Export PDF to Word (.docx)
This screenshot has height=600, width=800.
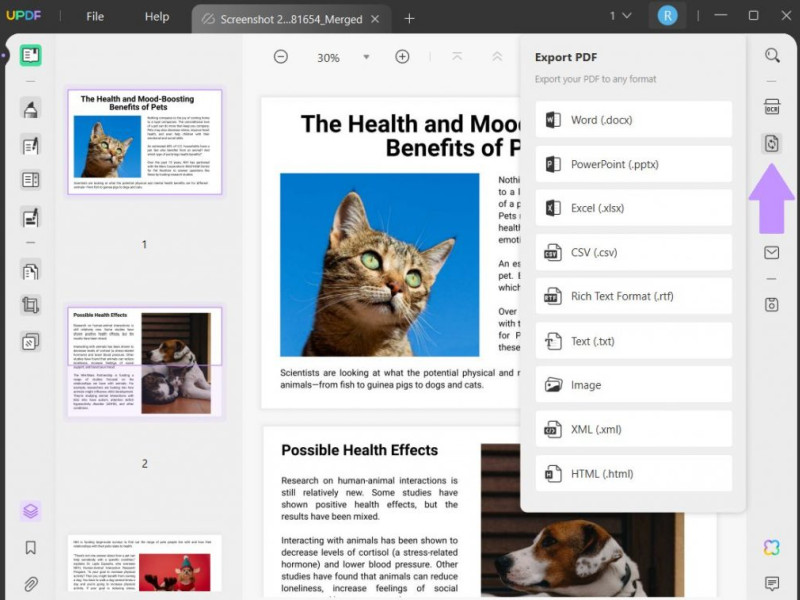coord(634,120)
